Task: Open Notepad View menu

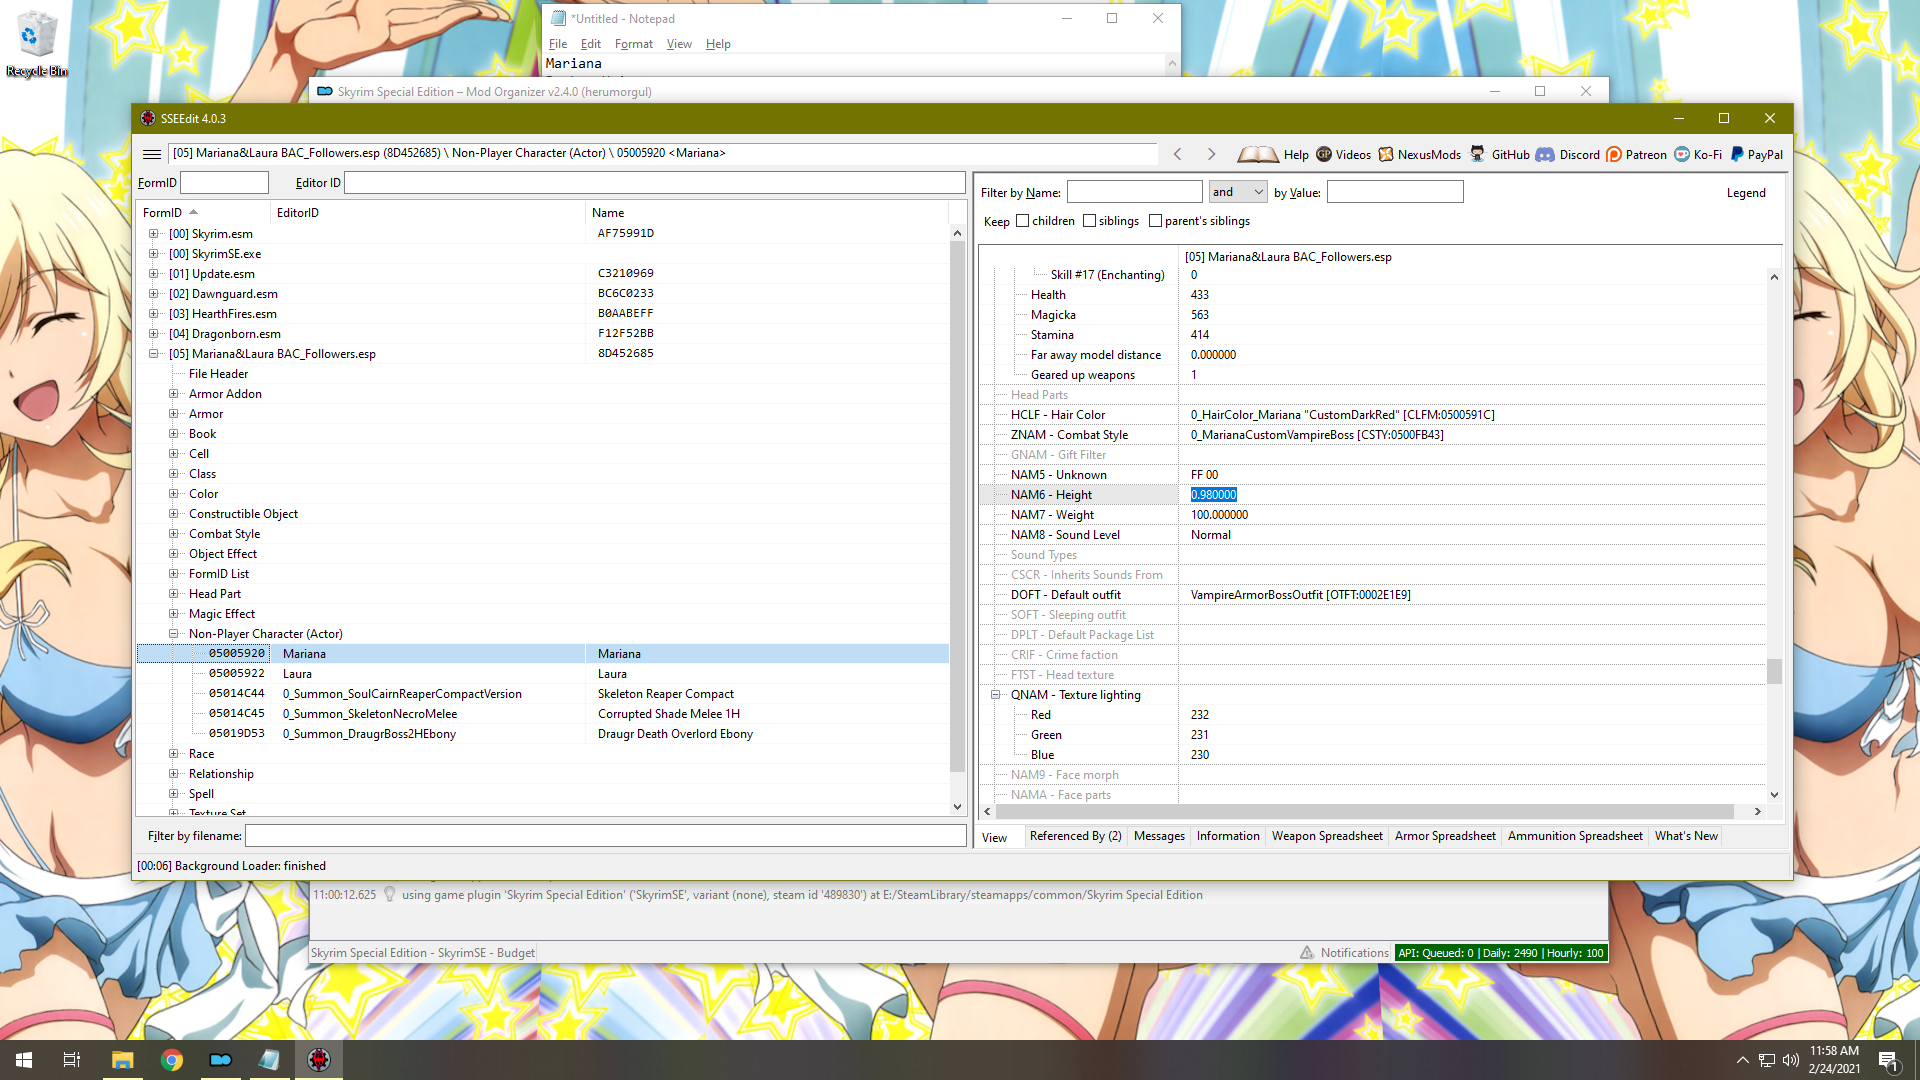Action: click(679, 44)
